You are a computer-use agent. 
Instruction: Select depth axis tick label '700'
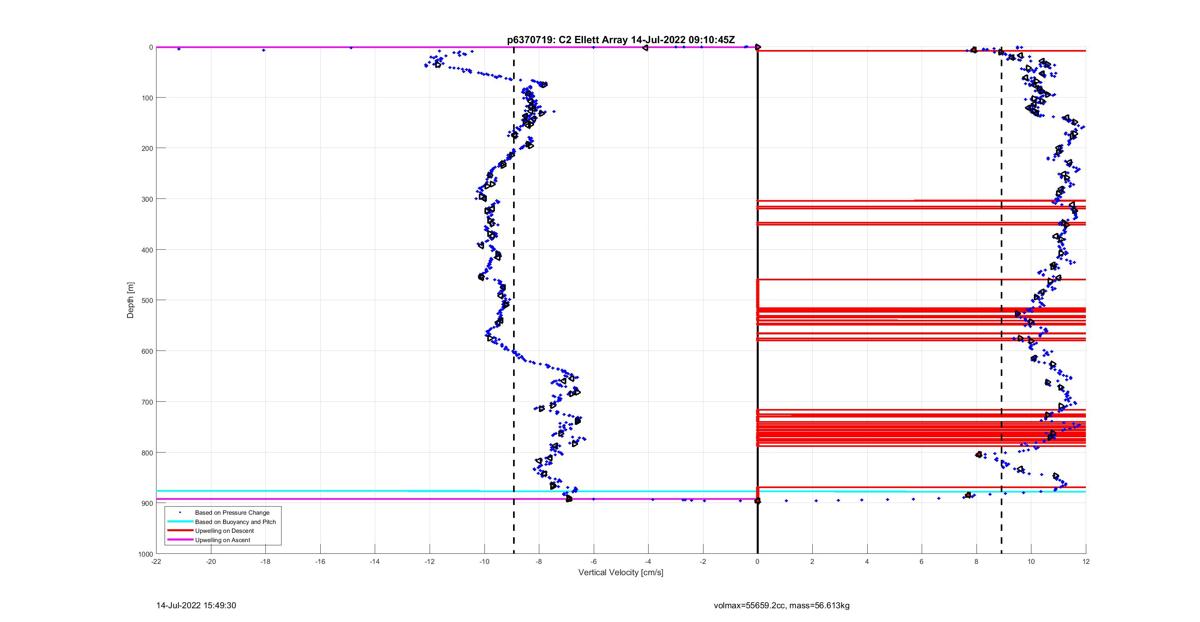145,402
